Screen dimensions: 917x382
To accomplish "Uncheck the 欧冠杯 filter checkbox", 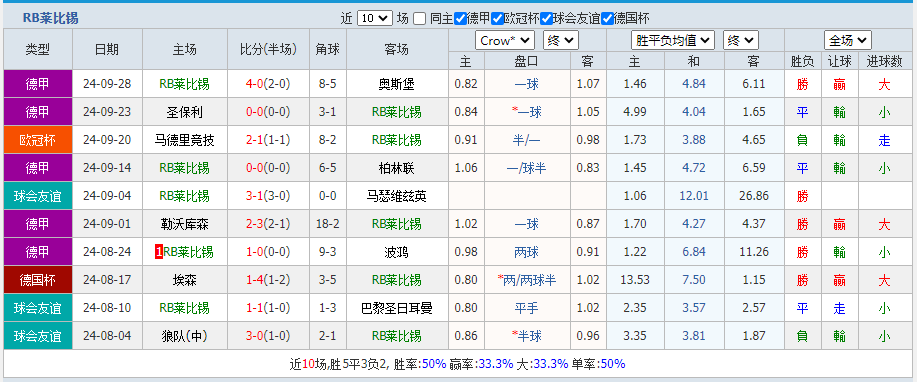I will tap(498, 19).
